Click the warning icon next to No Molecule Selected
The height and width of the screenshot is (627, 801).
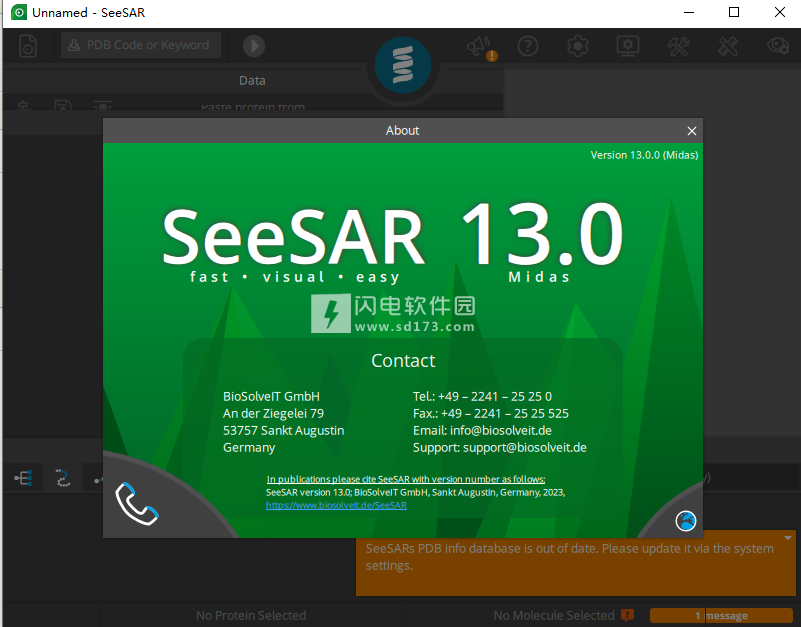click(x=627, y=615)
